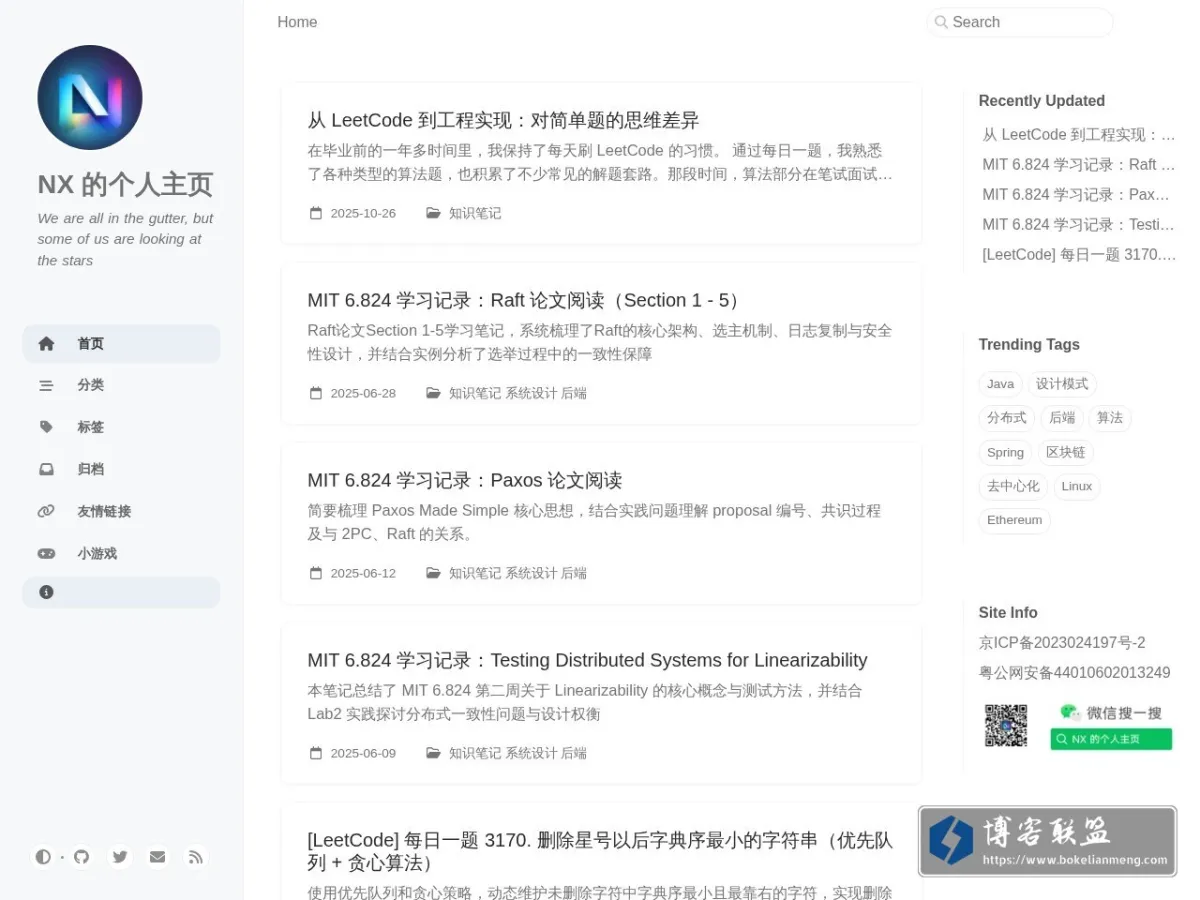Open the 分类 categories sidebar item

(x=121, y=386)
